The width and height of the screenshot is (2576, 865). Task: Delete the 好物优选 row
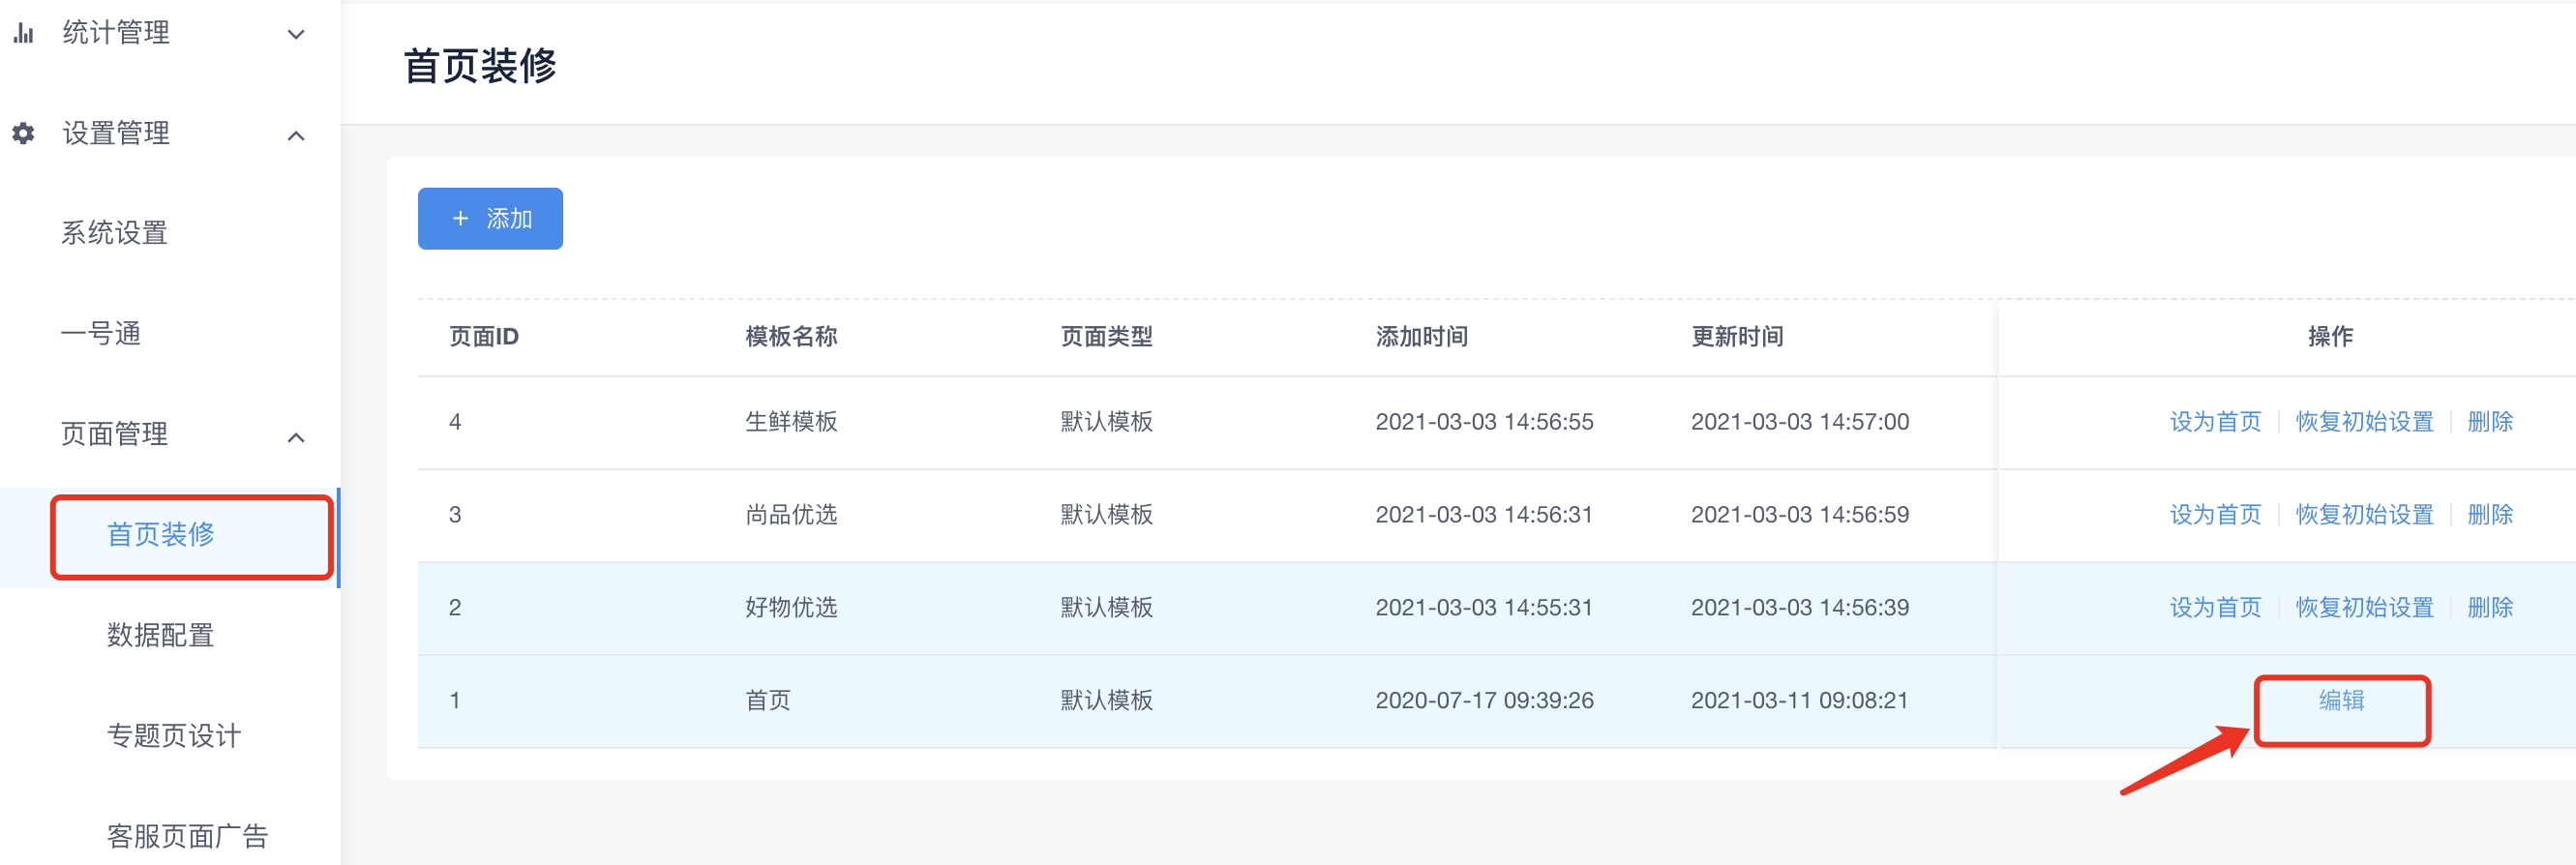coord(2490,608)
